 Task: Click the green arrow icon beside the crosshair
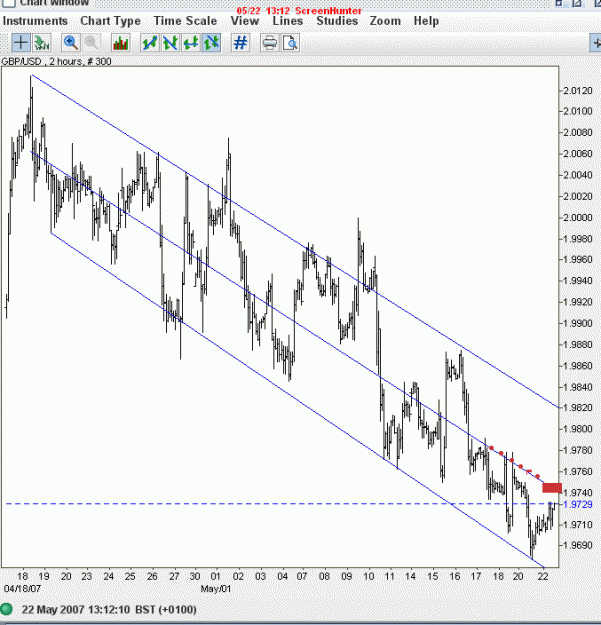pyautogui.click(x=42, y=43)
